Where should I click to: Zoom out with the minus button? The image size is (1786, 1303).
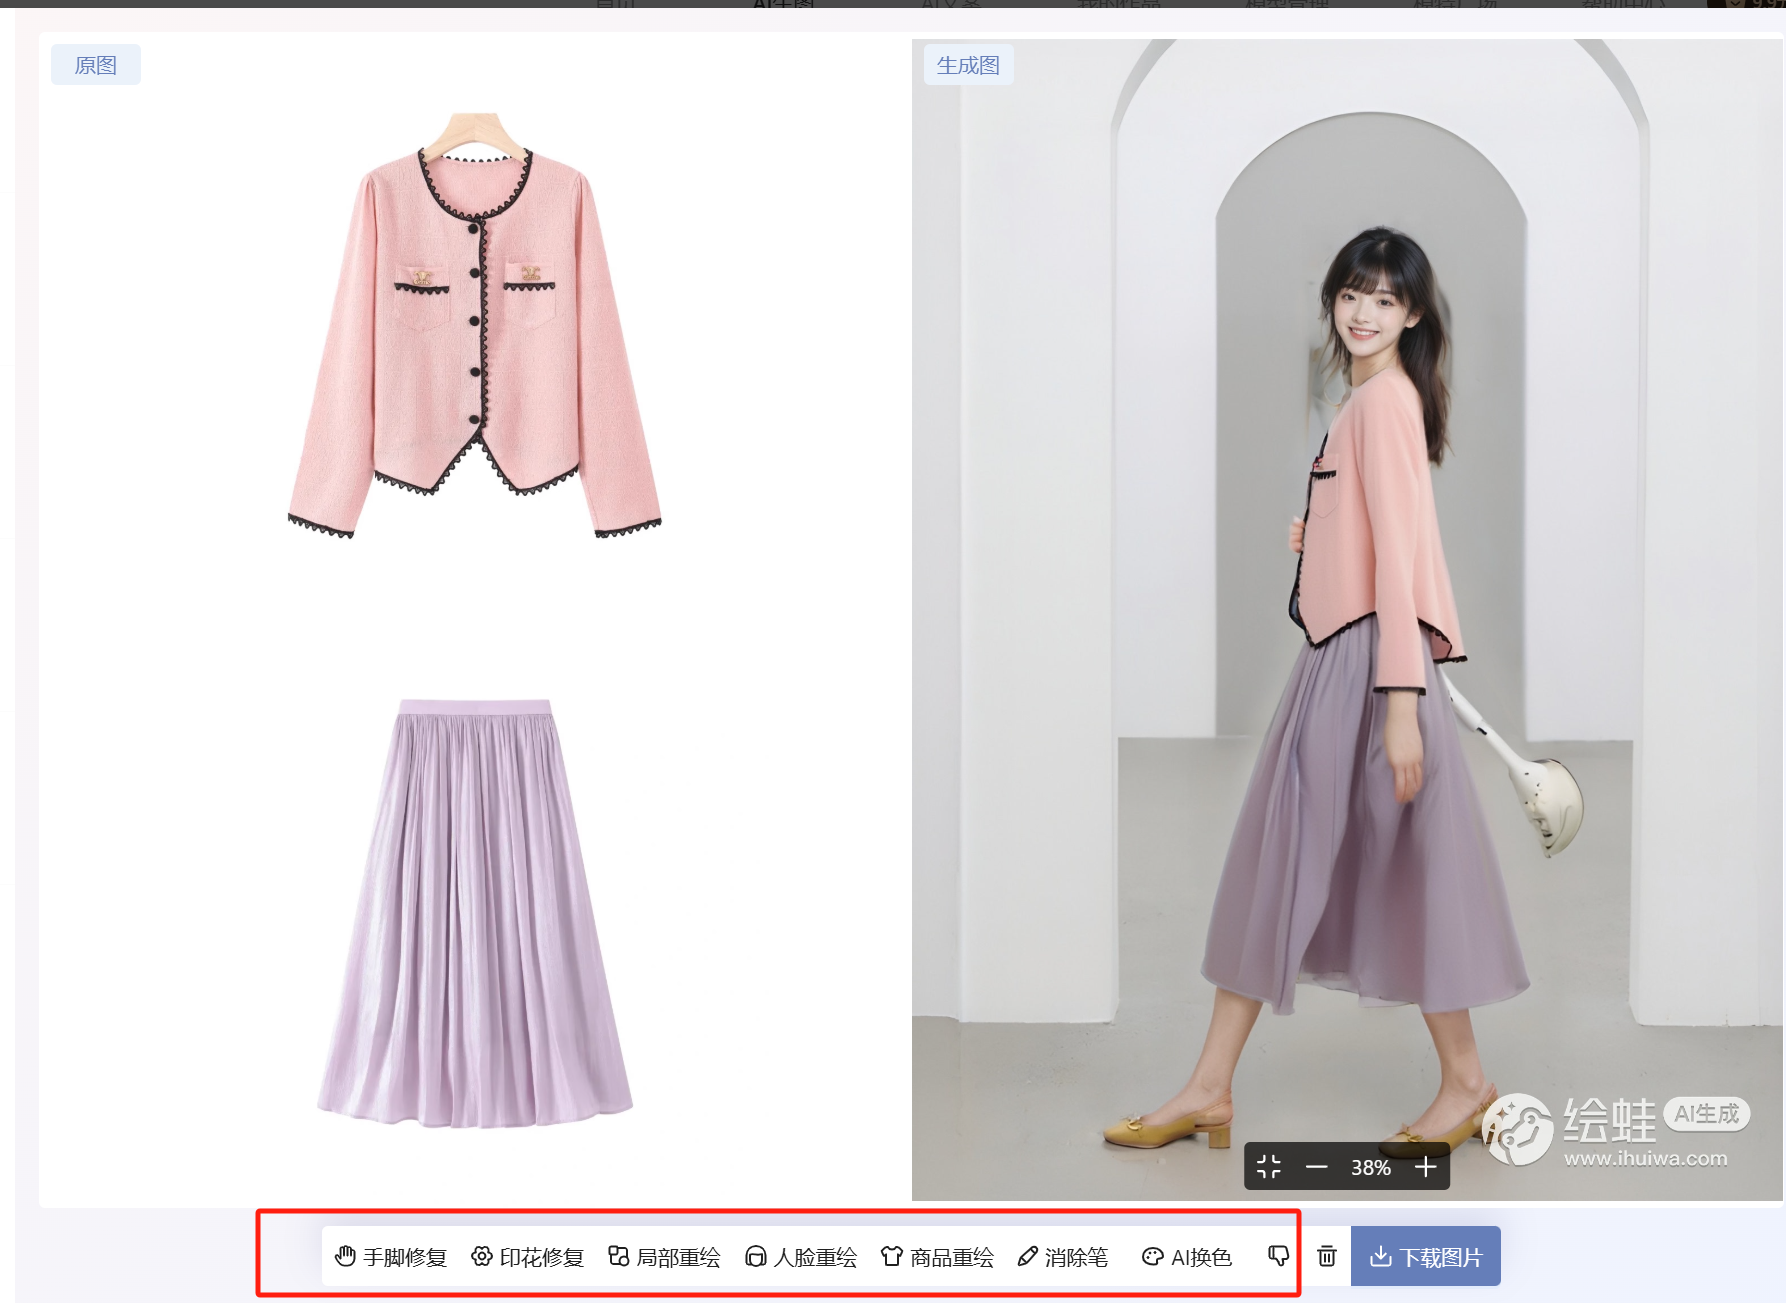tap(1319, 1166)
